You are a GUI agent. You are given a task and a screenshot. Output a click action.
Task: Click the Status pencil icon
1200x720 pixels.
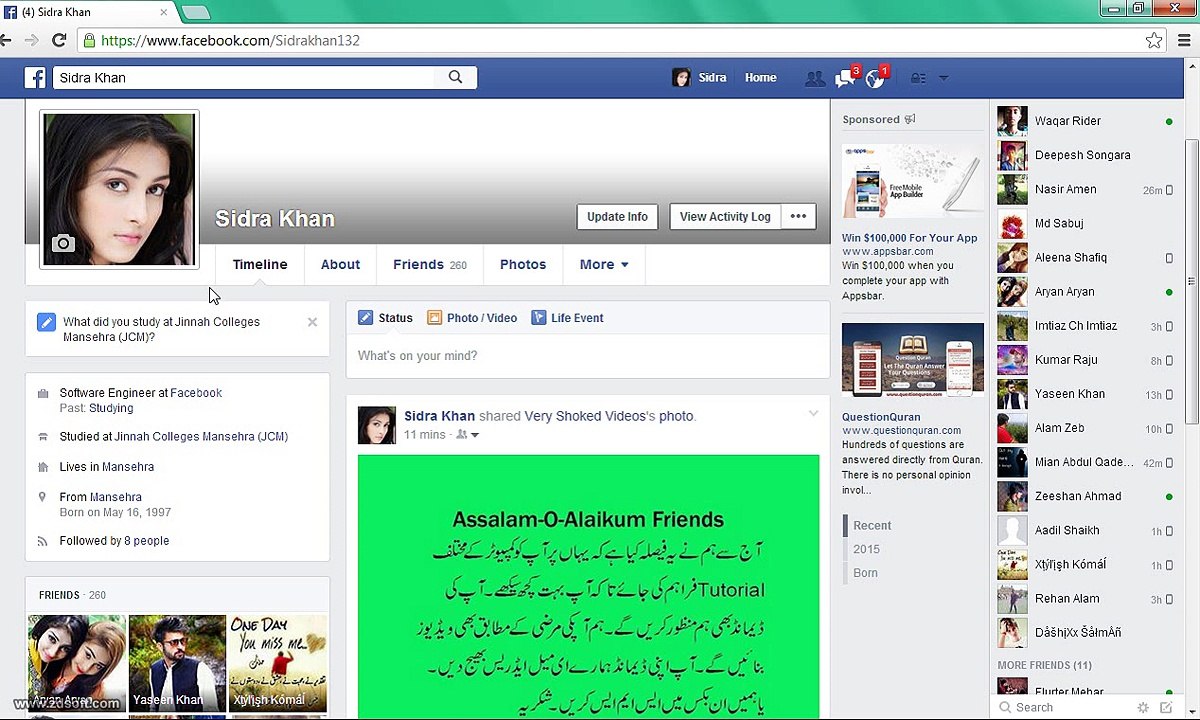[366, 318]
